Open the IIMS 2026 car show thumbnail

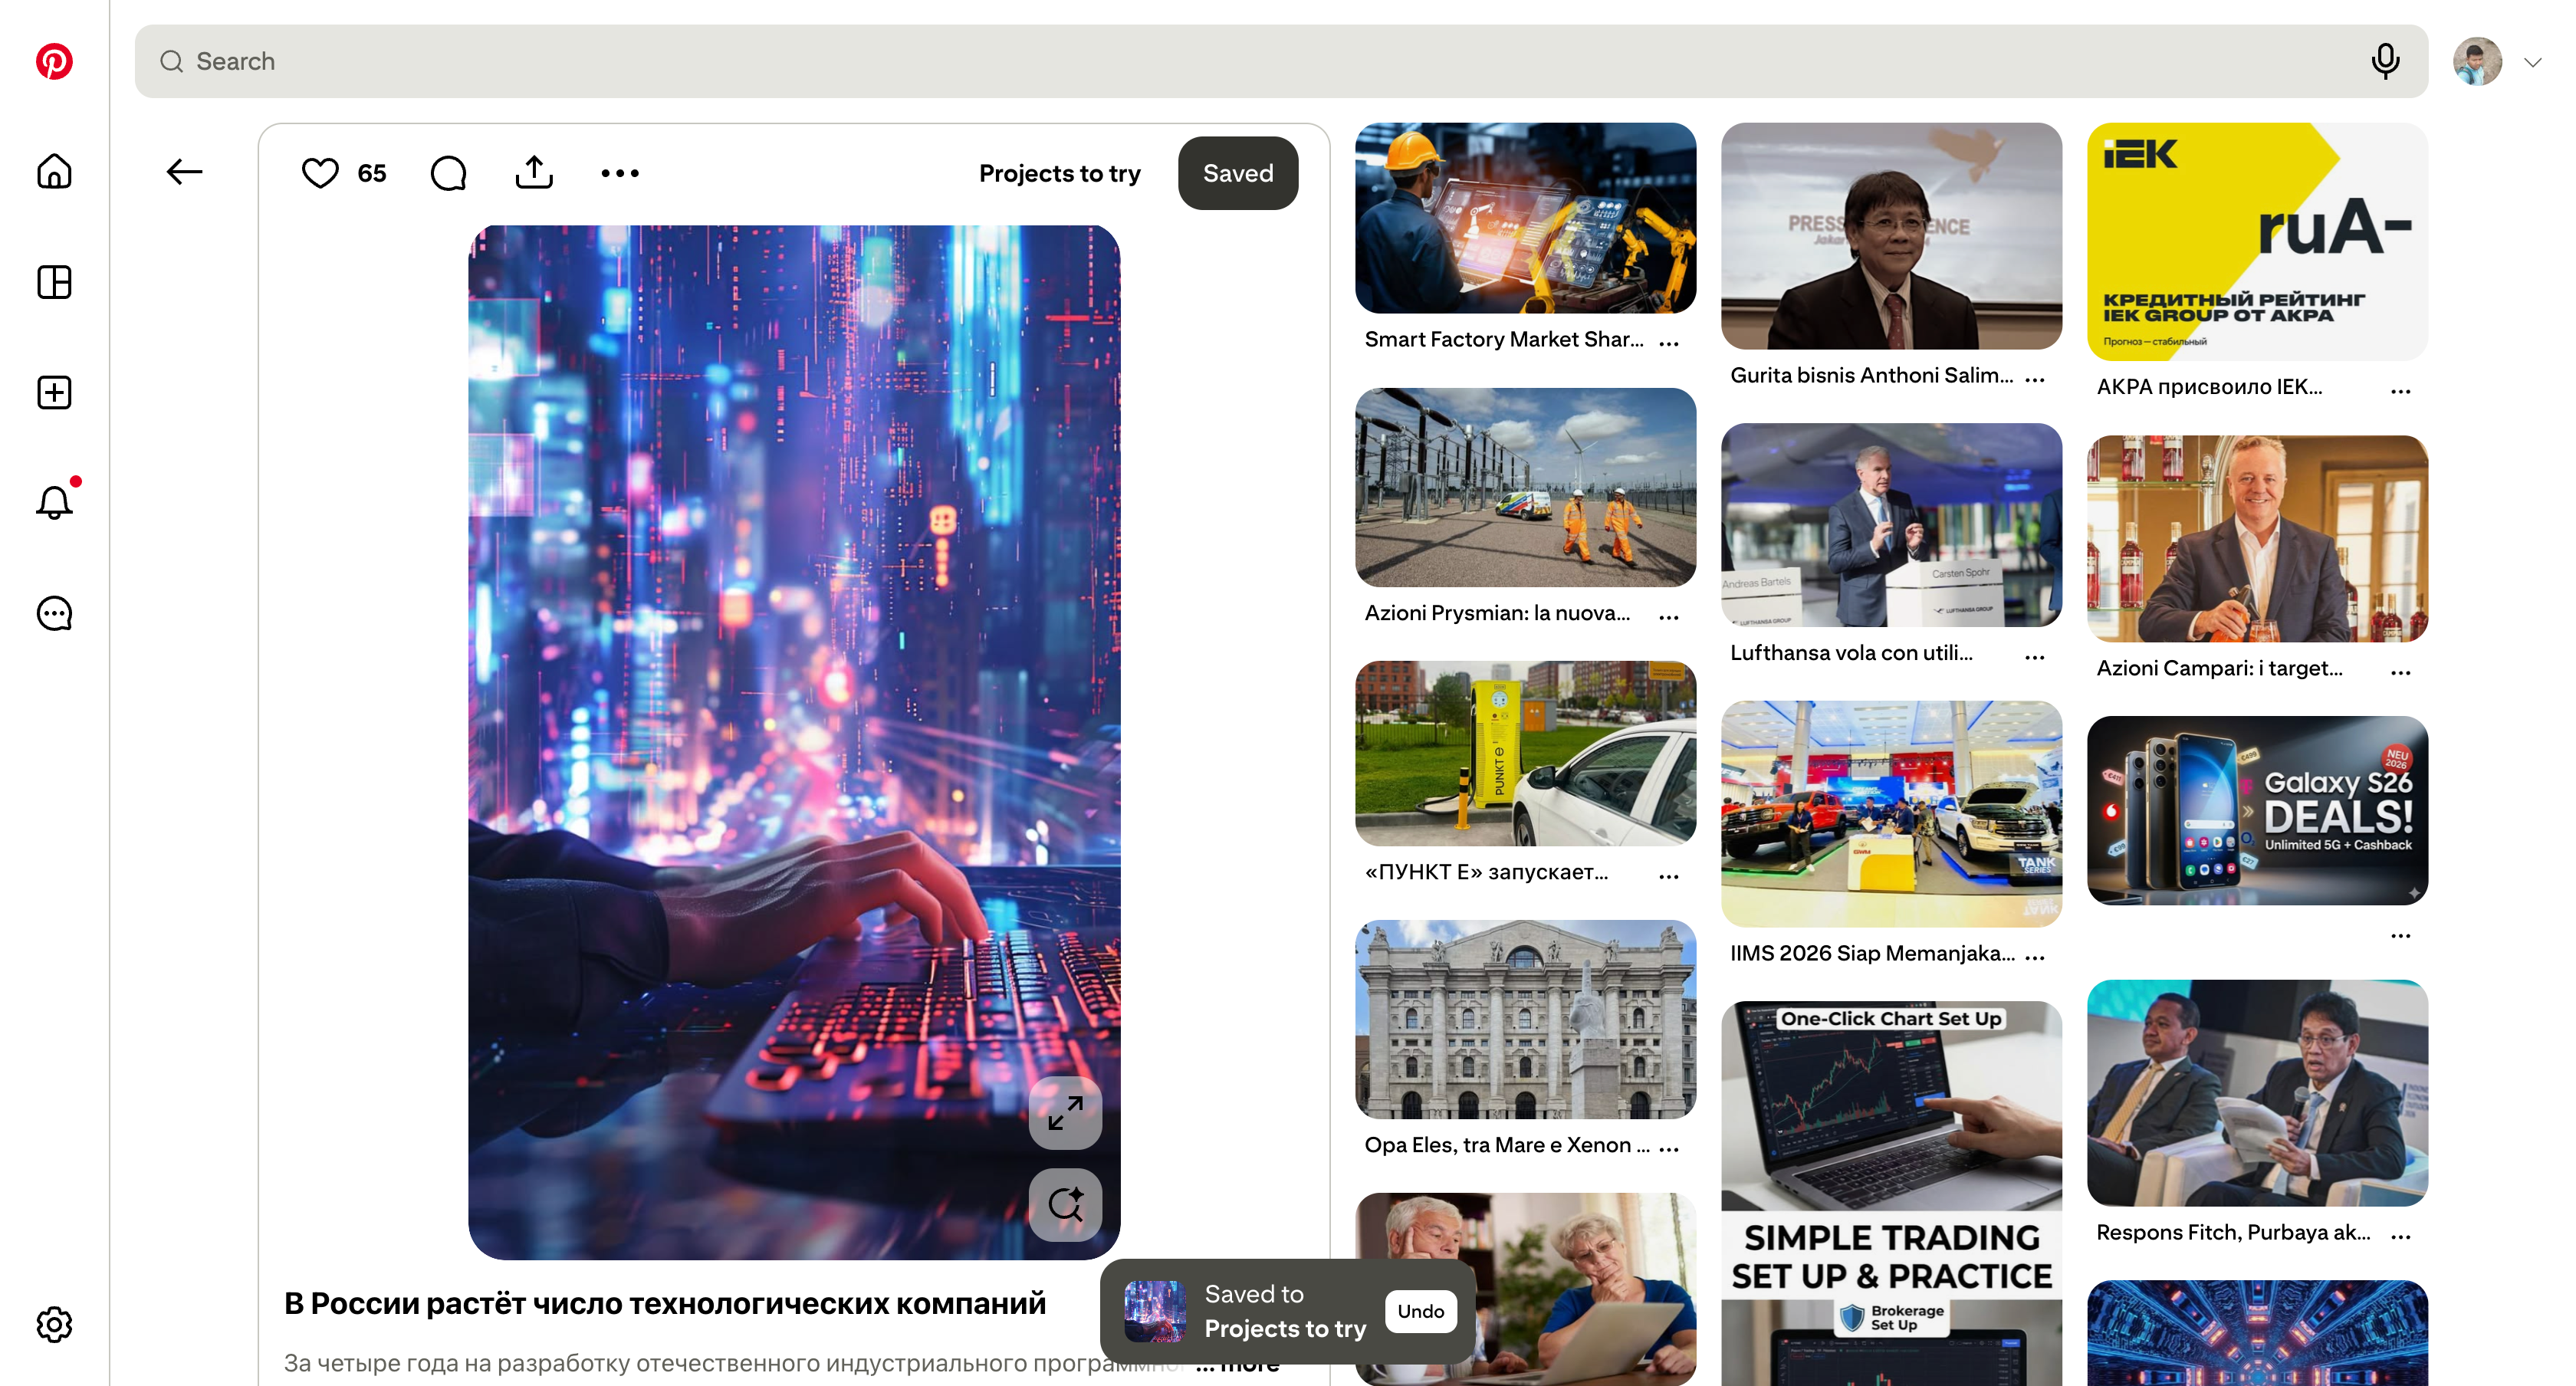[x=1891, y=814]
